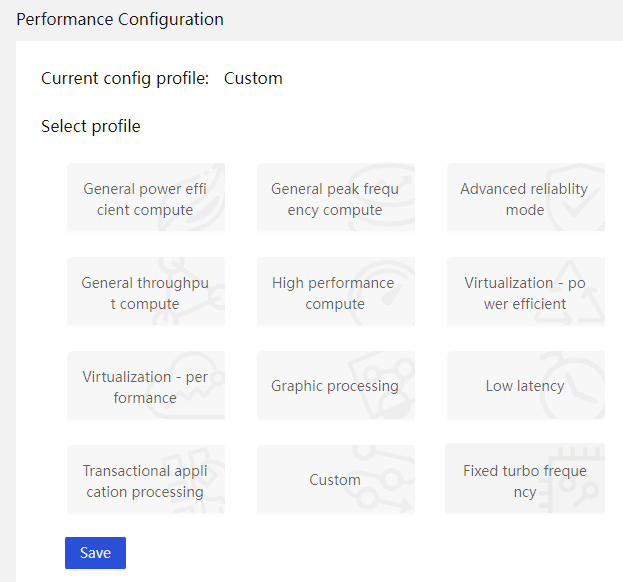Viewport: 623px width, 582px height.
Task: Click shield checkmark icon in Advanced reliability tile
Action: 575,197
